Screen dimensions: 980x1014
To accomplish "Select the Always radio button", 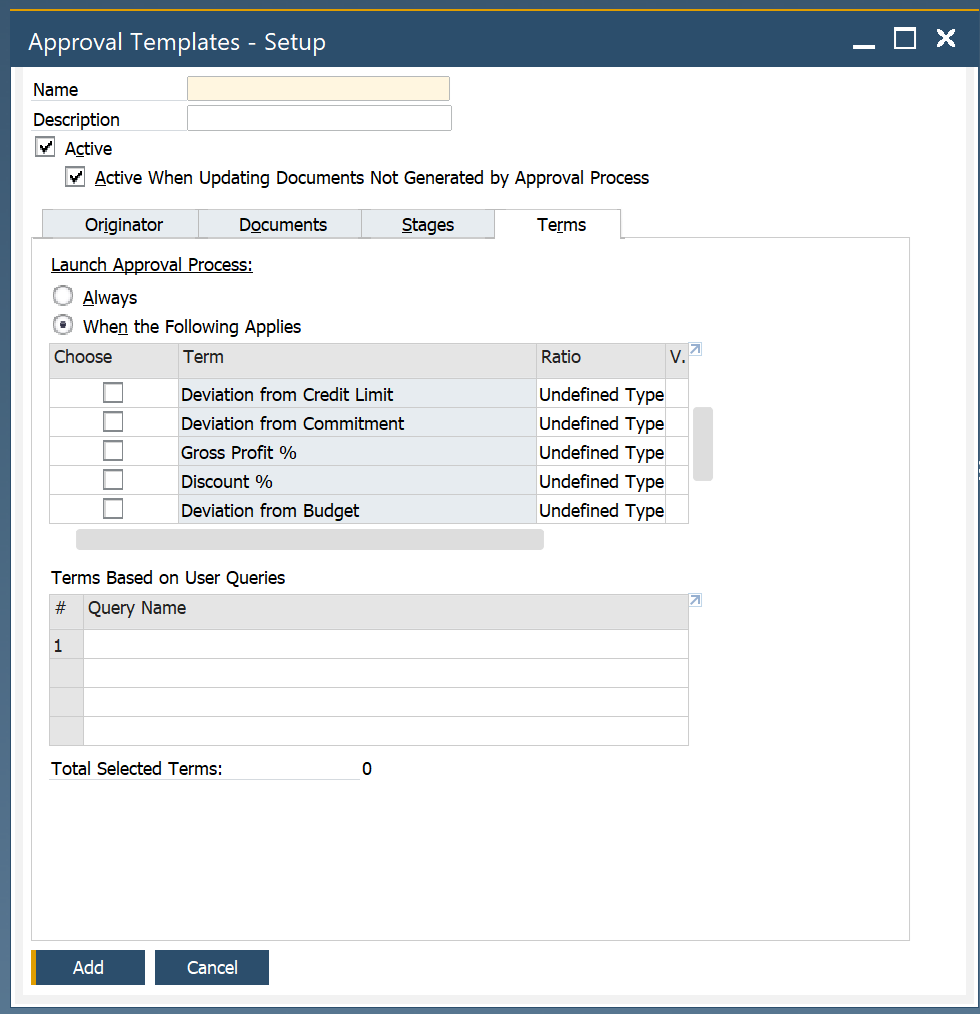I will point(63,295).
